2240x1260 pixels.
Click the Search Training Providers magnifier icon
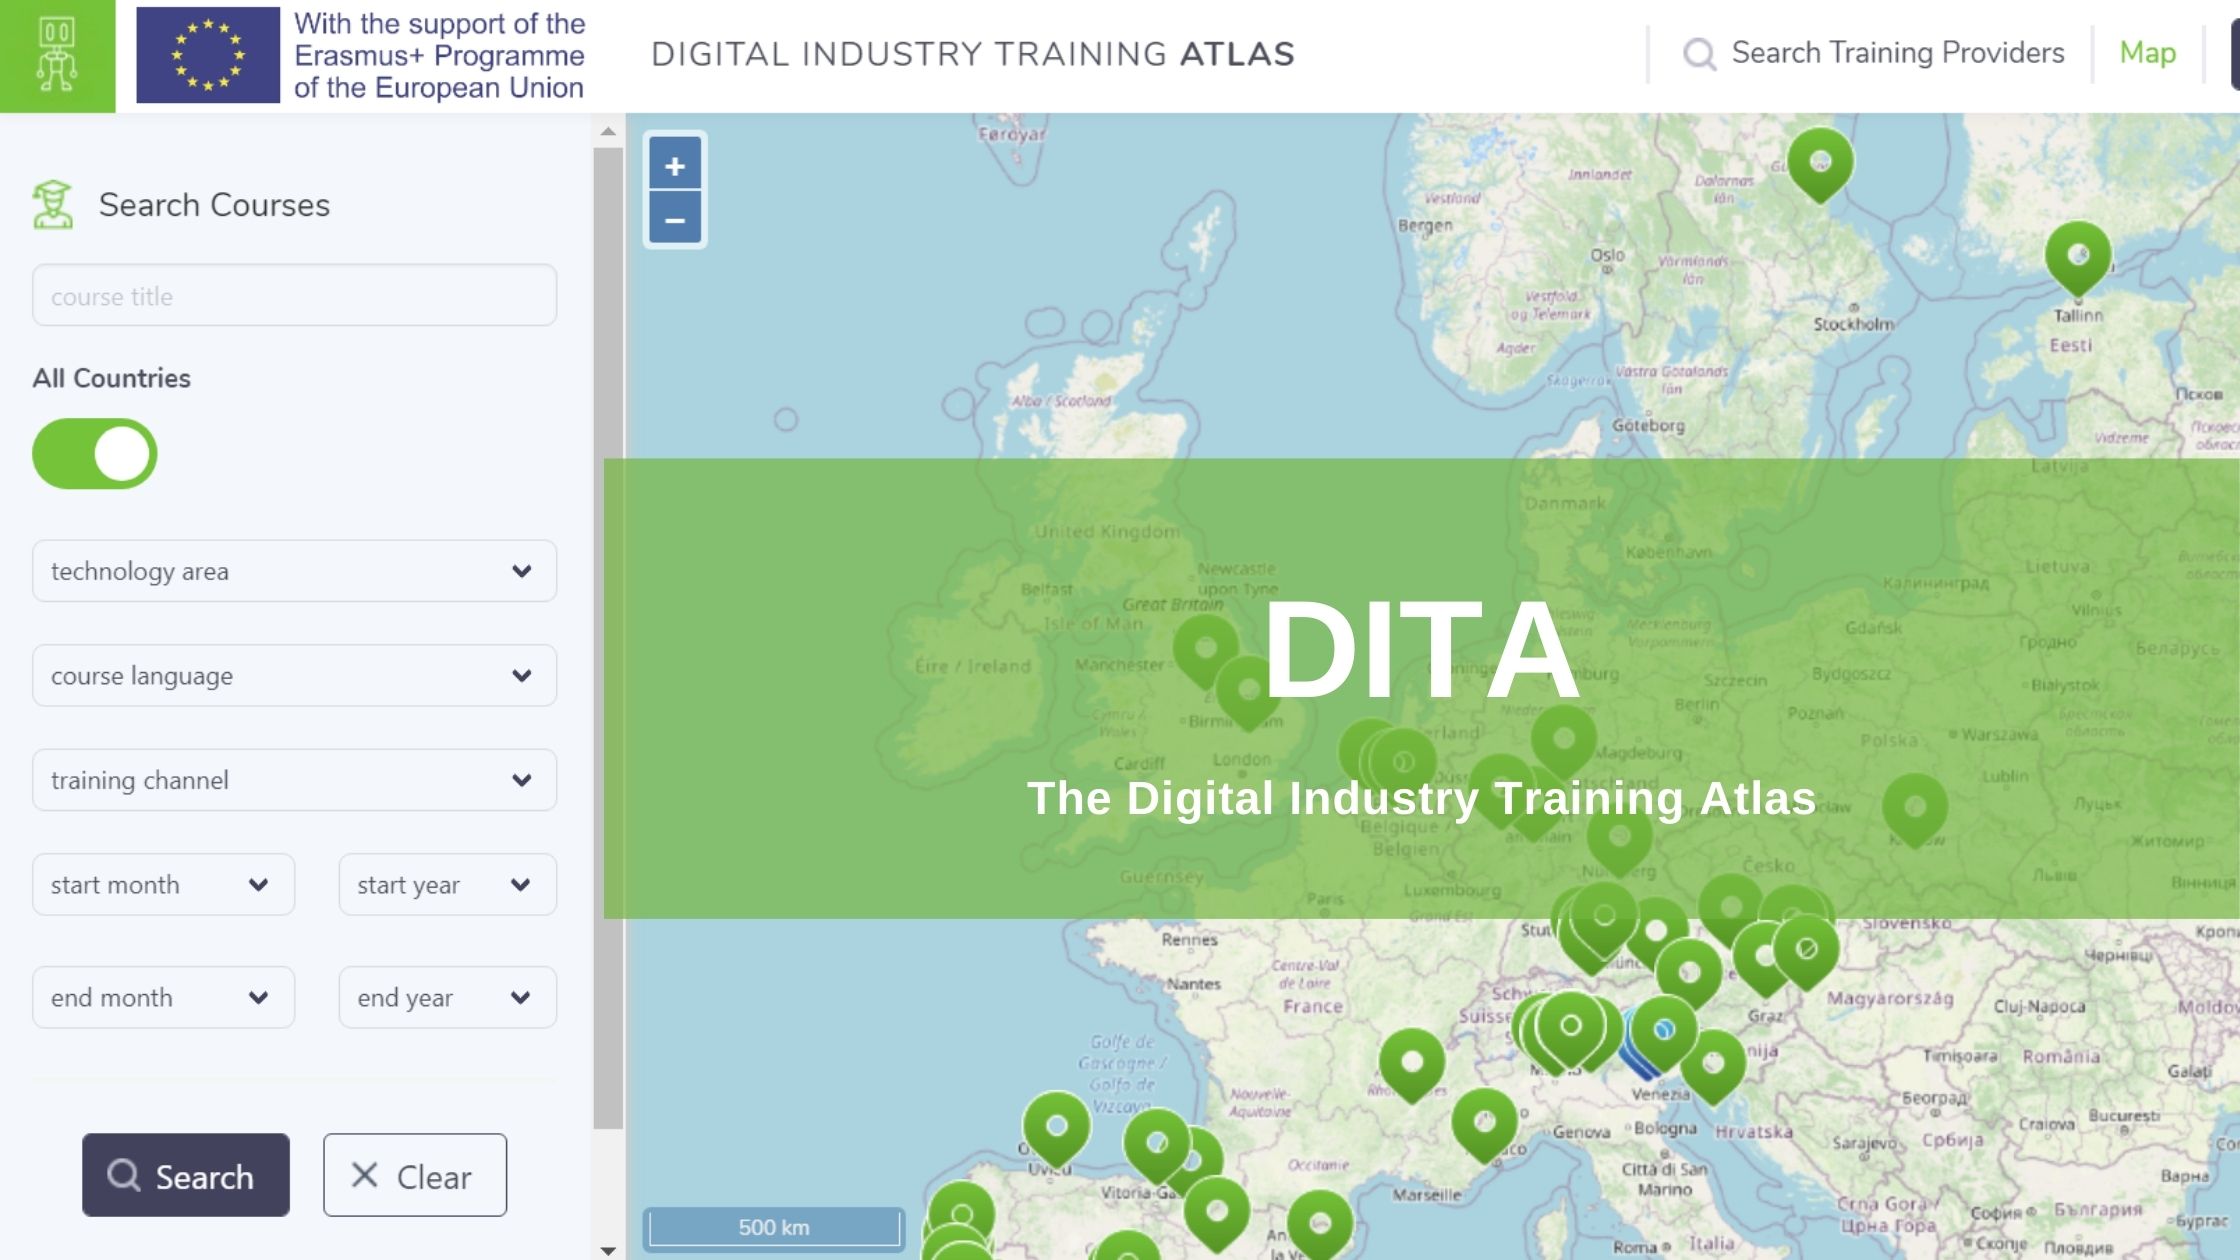point(1699,53)
